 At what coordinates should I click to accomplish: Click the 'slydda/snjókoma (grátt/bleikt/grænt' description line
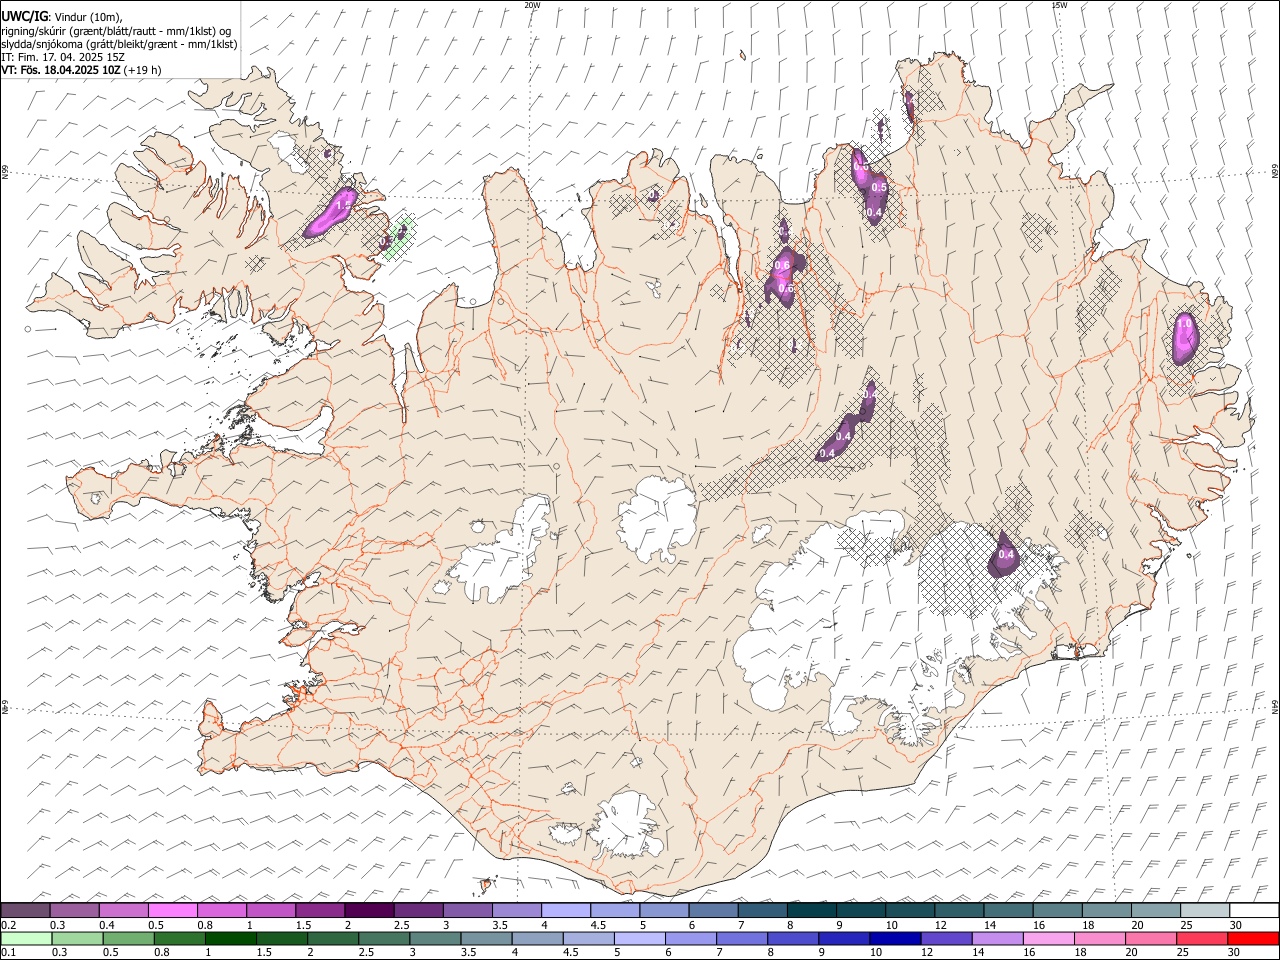coord(119,44)
